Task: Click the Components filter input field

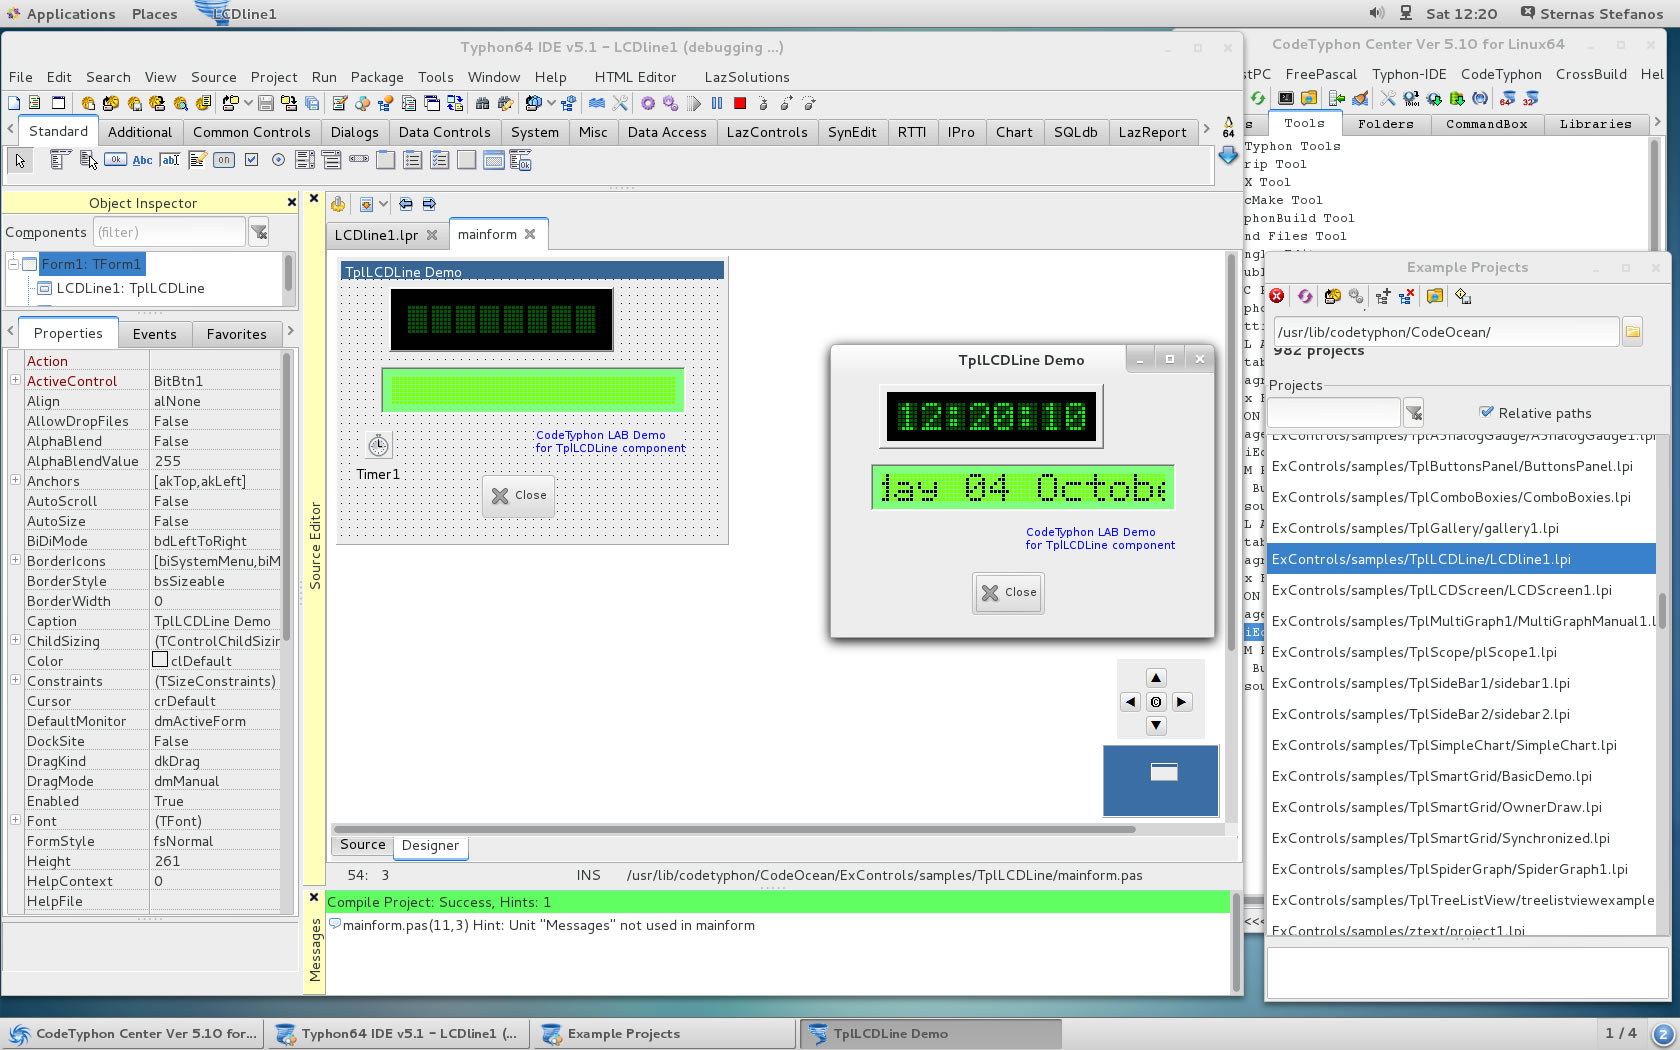Action: tap(169, 232)
